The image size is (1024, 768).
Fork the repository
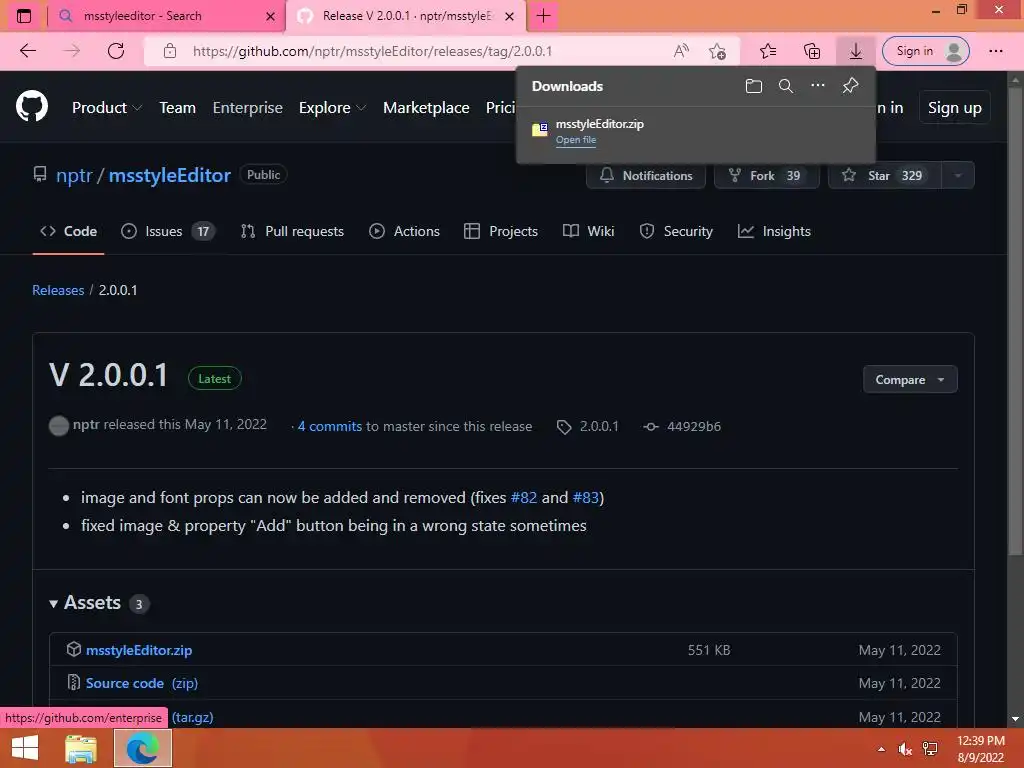tap(767, 175)
